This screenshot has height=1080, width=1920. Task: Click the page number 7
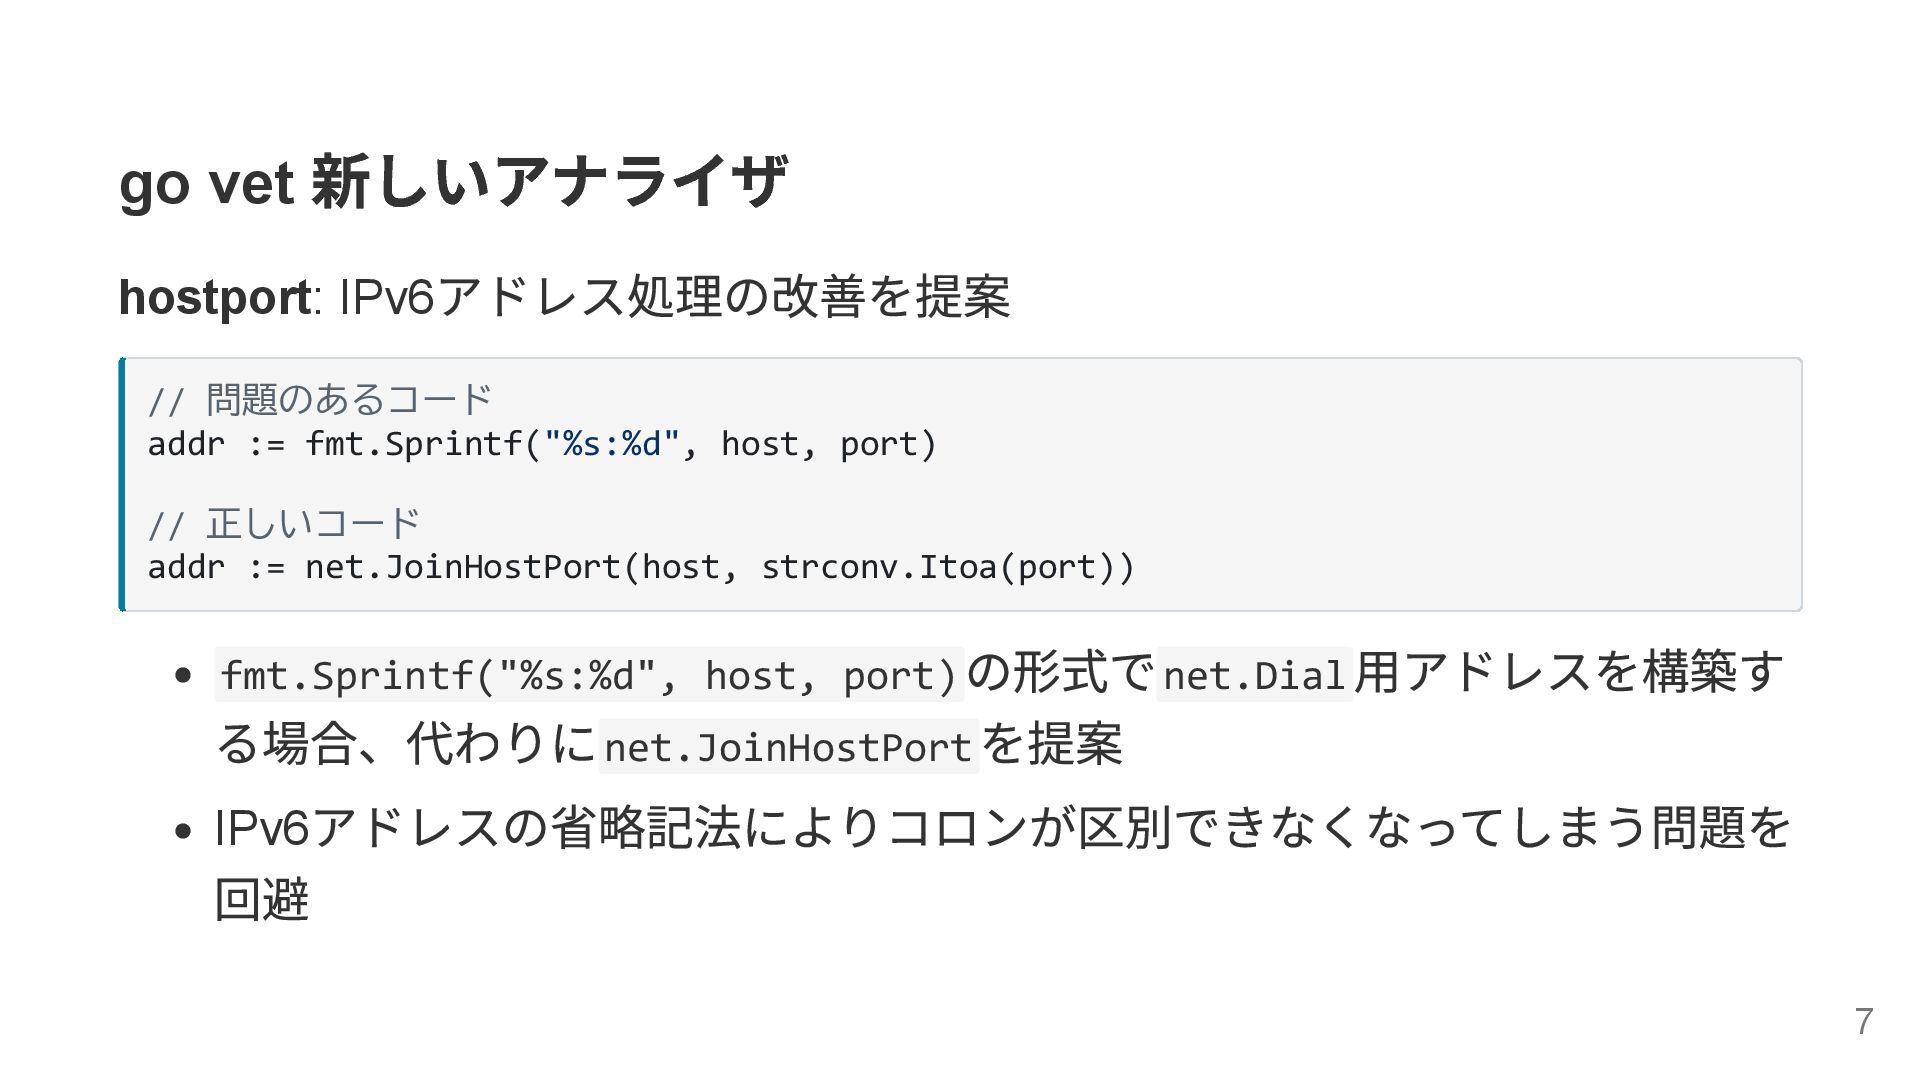pyautogui.click(x=1863, y=1021)
